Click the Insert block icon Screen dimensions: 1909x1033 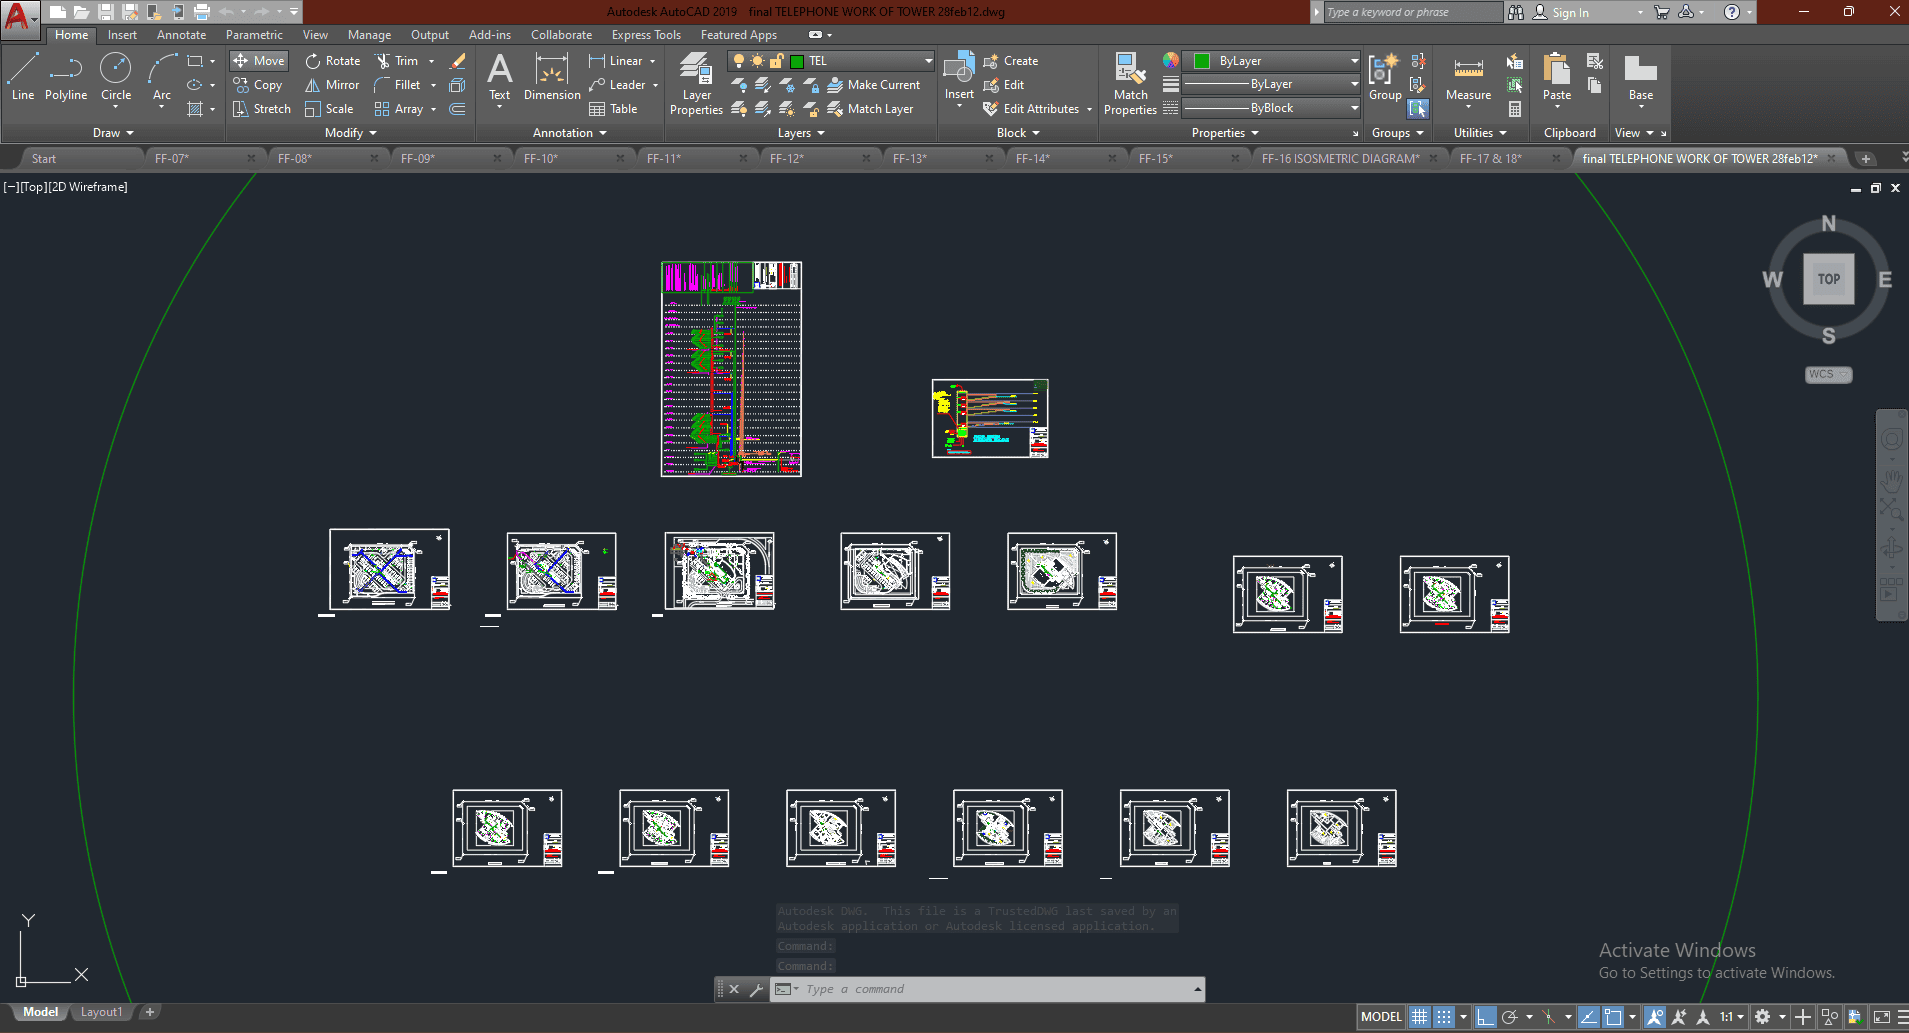click(959, 70)
